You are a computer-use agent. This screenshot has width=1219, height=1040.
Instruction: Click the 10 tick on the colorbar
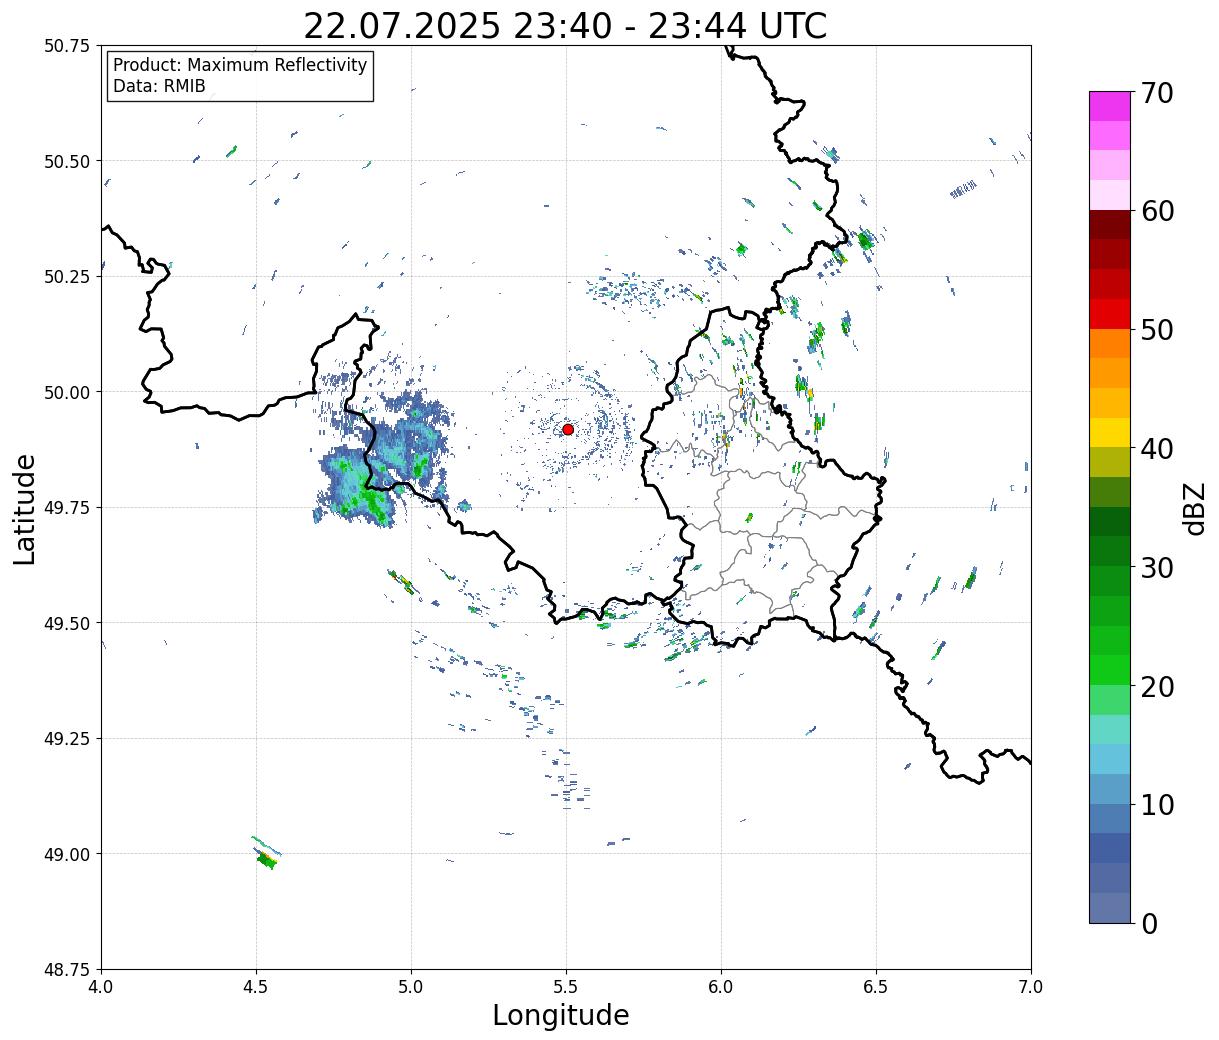click(x=1156, y=804)
